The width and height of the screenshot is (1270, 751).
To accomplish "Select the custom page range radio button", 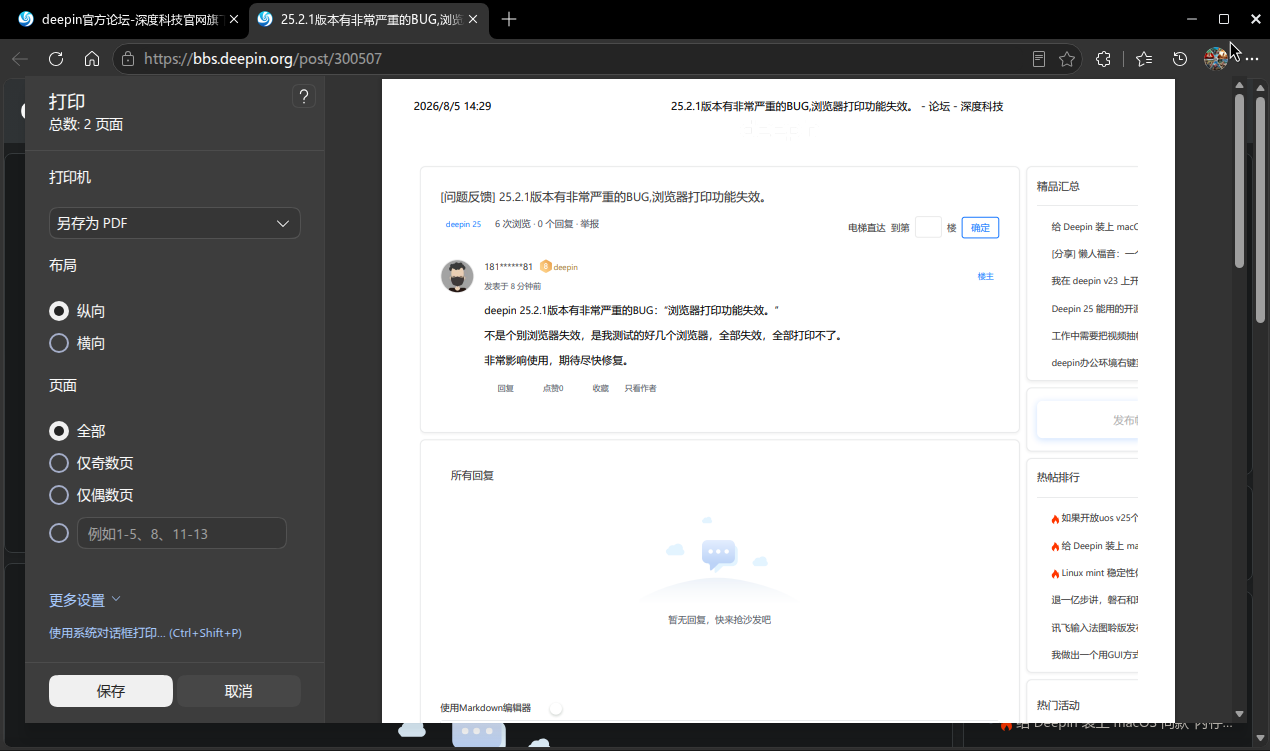I will (x=59, y=533).
